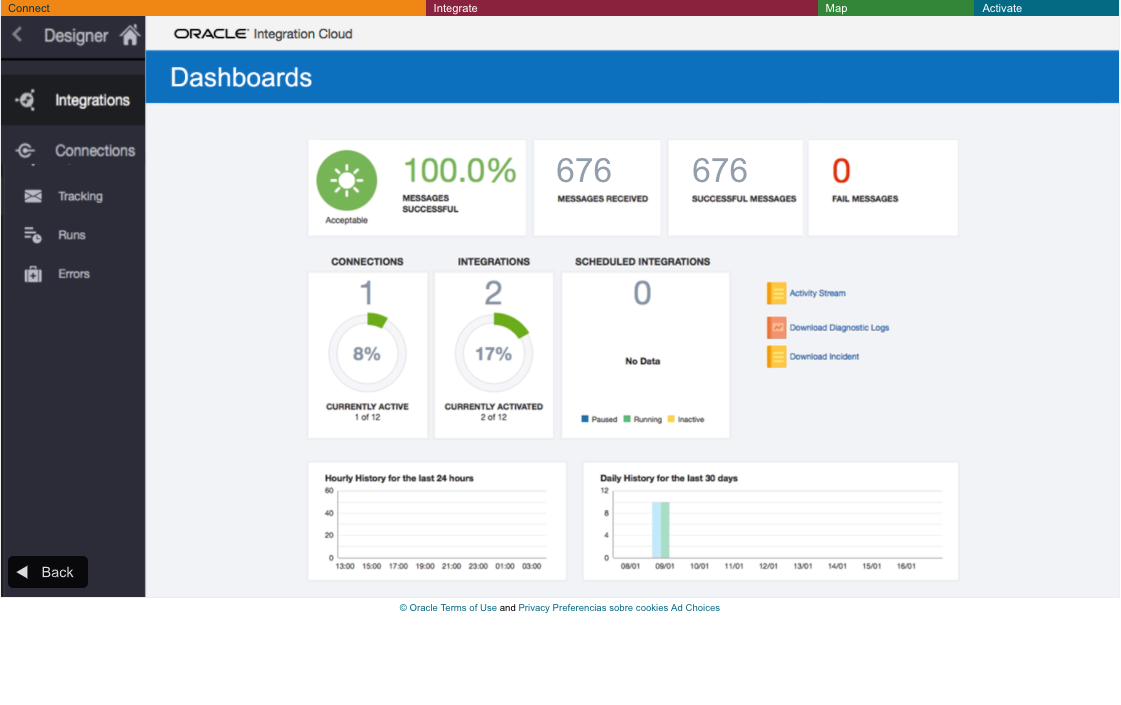This screenshot has height=705, width=1121.
Task: Open the Runs section icon
Action: coord(32,234)
